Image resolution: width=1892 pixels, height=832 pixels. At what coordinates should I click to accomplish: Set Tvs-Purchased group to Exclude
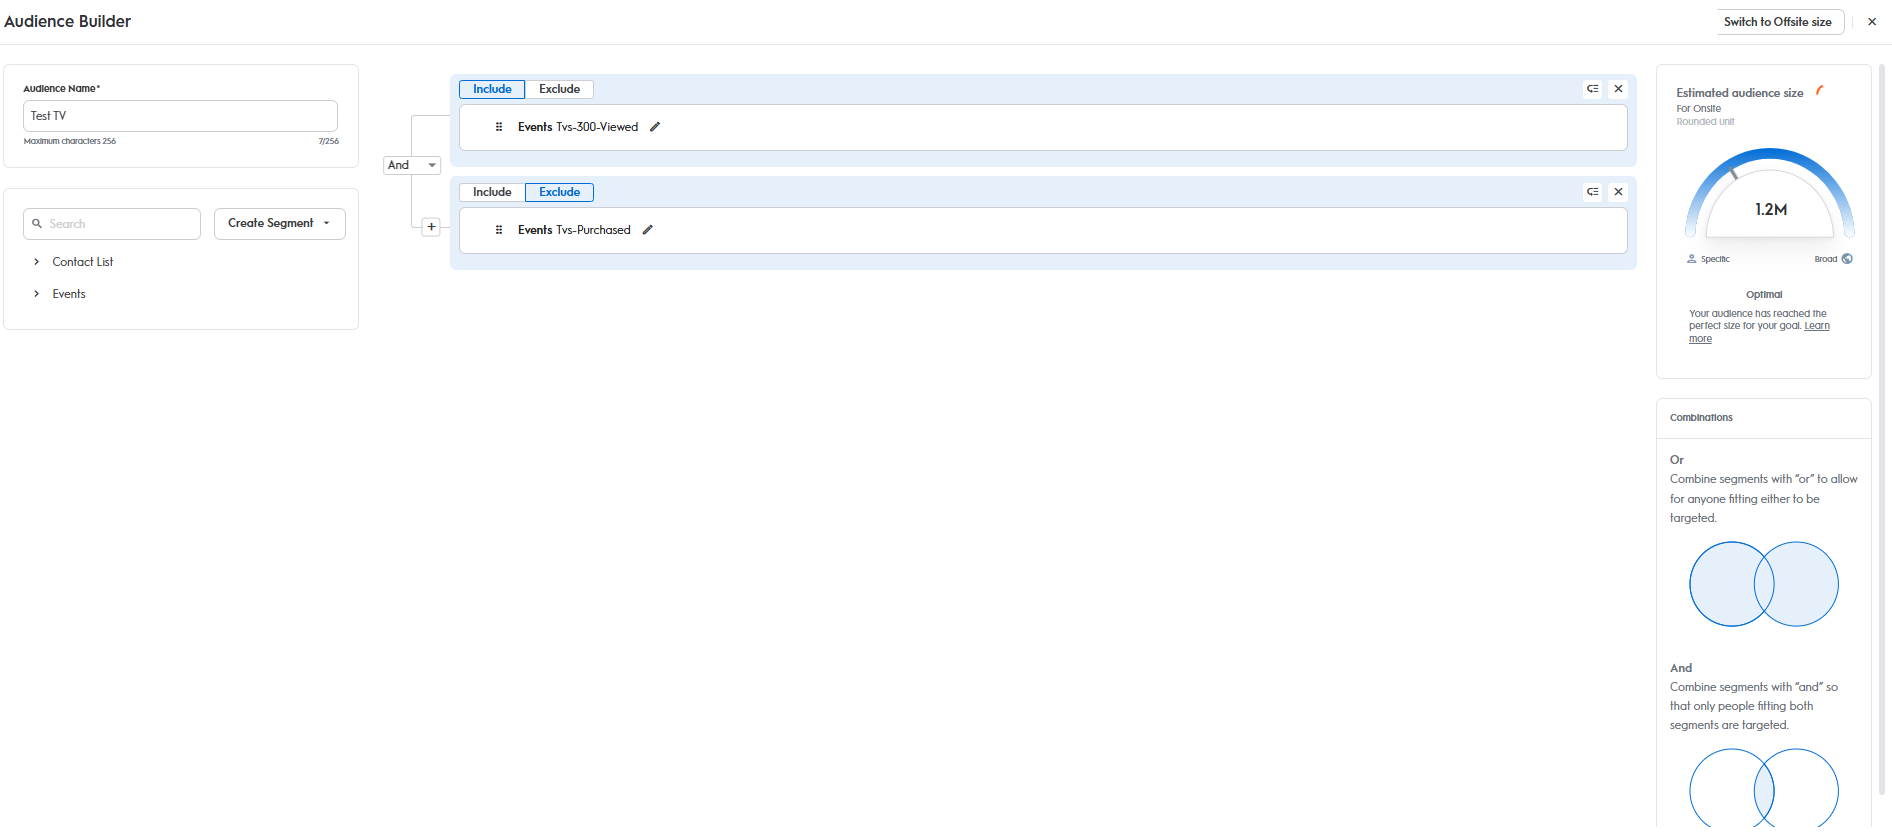[560, 192]
